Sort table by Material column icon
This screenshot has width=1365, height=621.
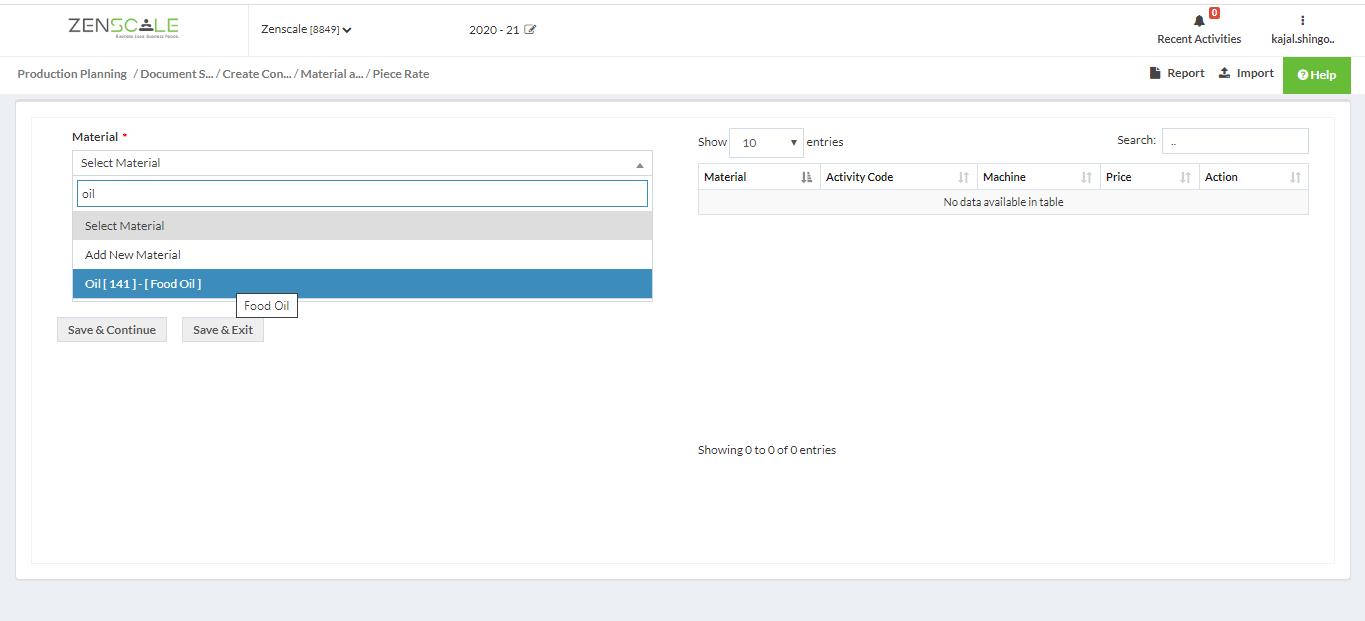pyautogui.click(x=807, y=177)
